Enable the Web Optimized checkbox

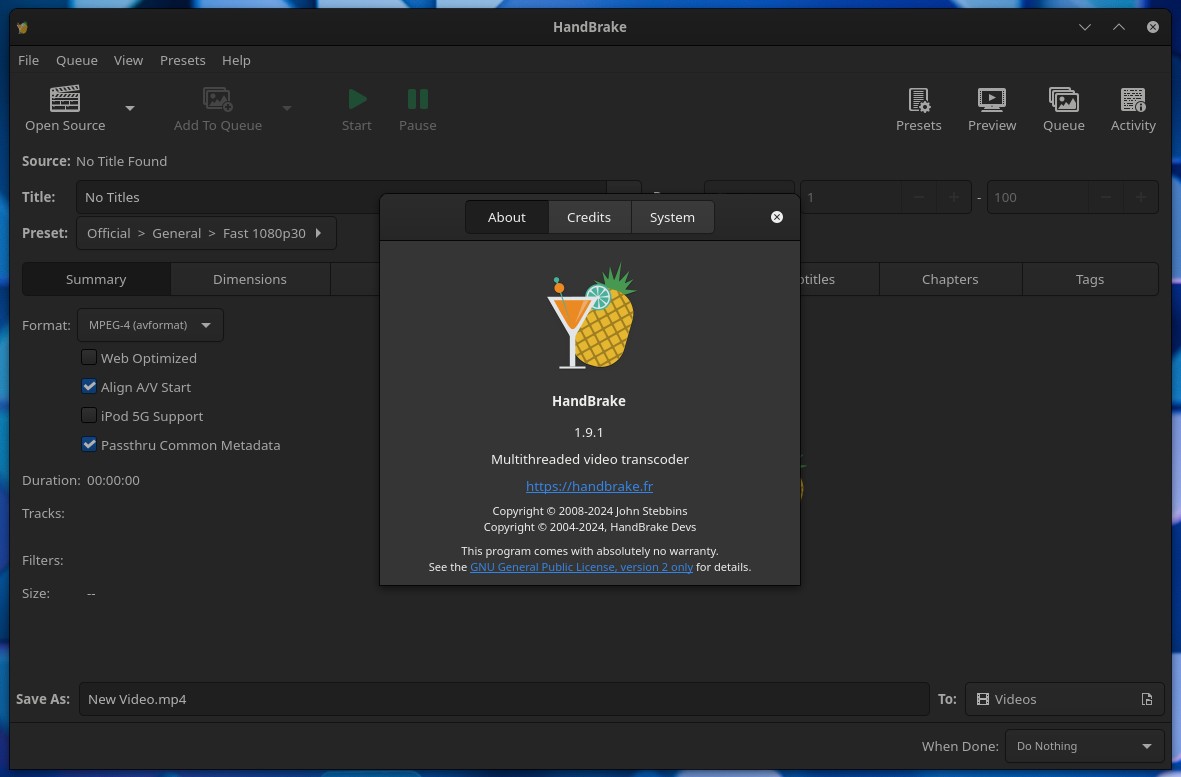click(x=89, y=358)
